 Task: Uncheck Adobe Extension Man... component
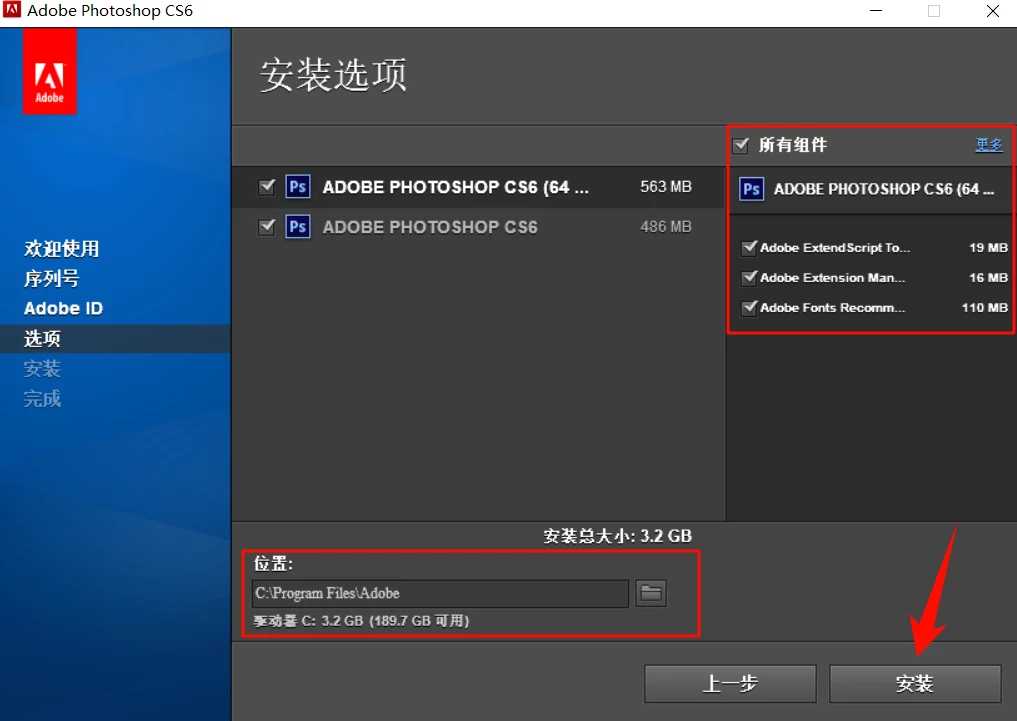coord(749,278)
